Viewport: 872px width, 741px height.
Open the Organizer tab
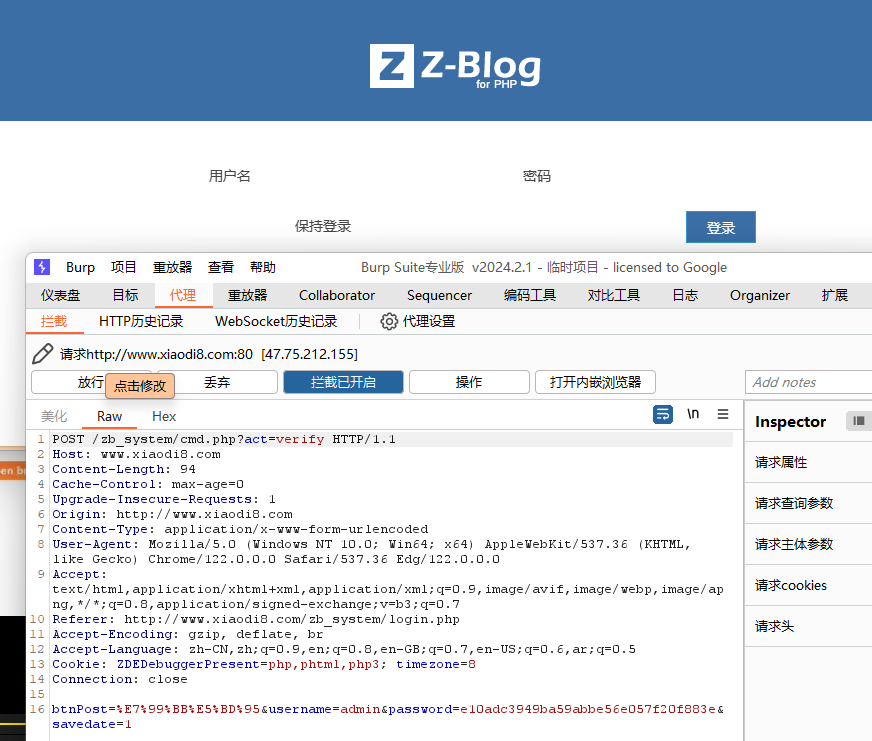tap(760, 295)
